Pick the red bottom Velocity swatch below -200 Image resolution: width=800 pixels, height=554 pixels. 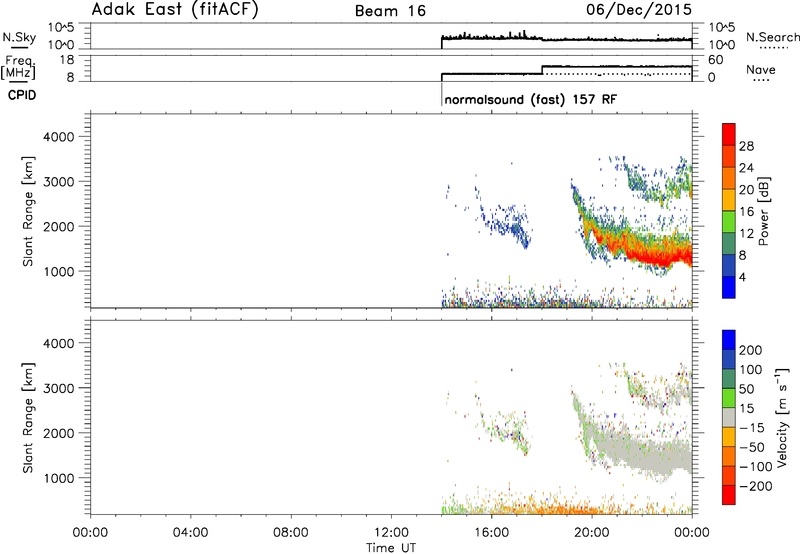729,495
